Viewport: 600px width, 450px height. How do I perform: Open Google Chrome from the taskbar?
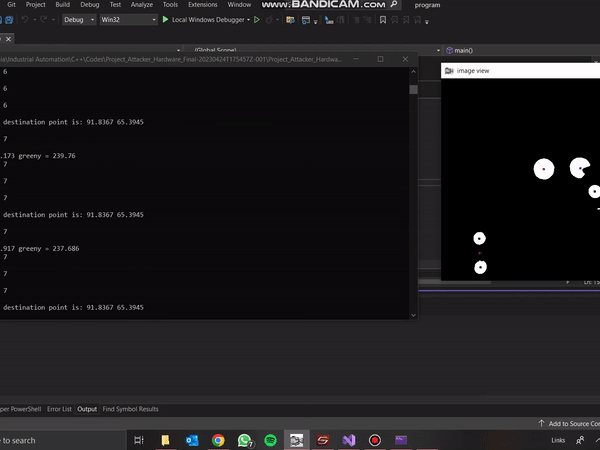tap(218, 440)
